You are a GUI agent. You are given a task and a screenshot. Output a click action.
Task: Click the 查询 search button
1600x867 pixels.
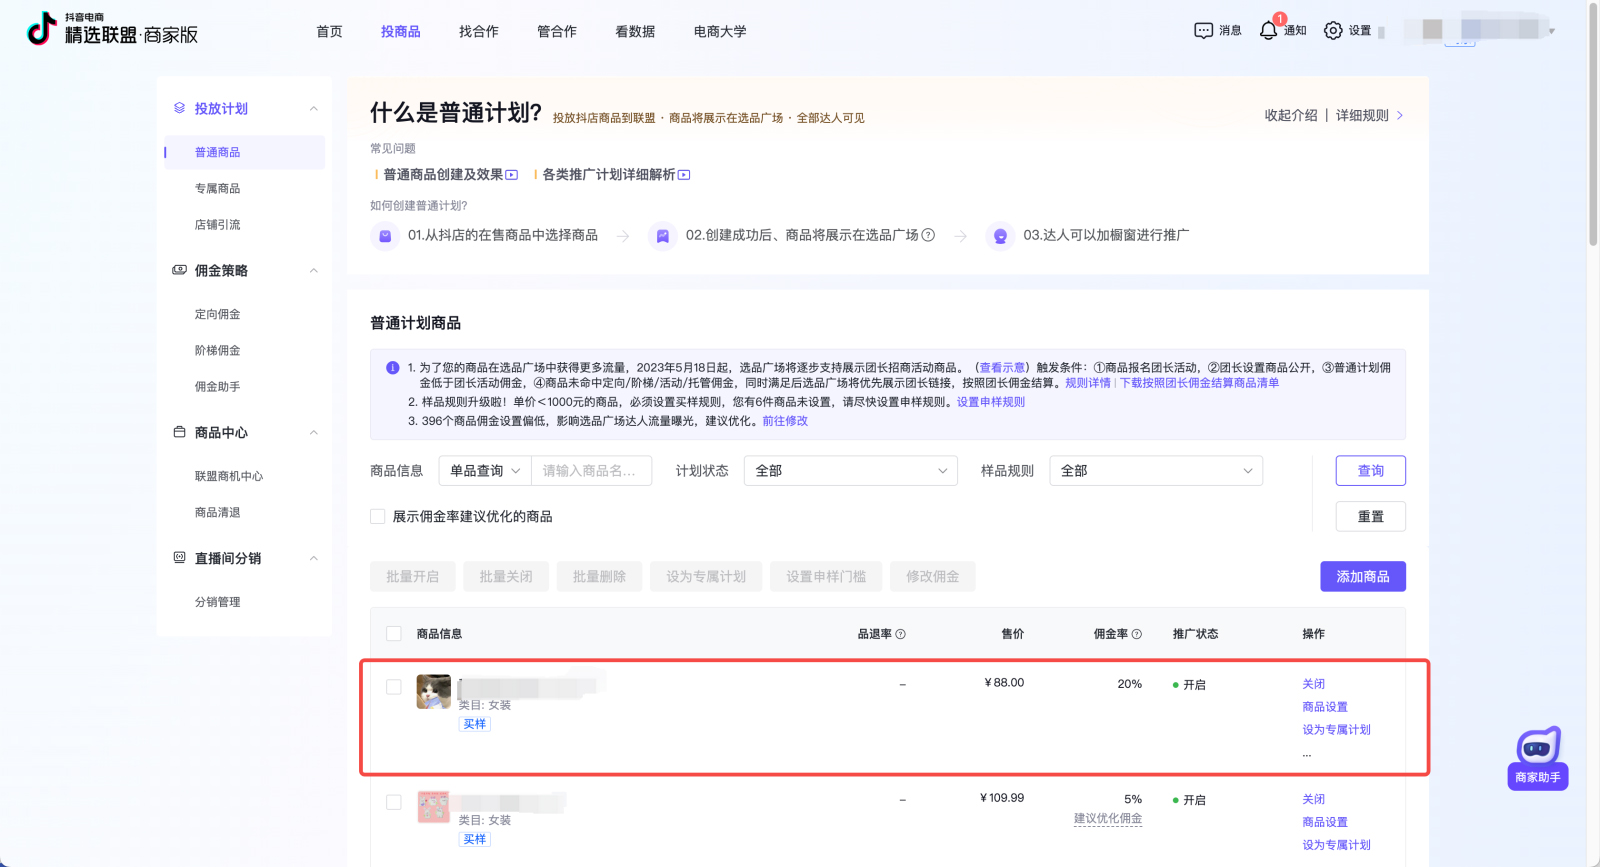click(x=1371, y=471)
